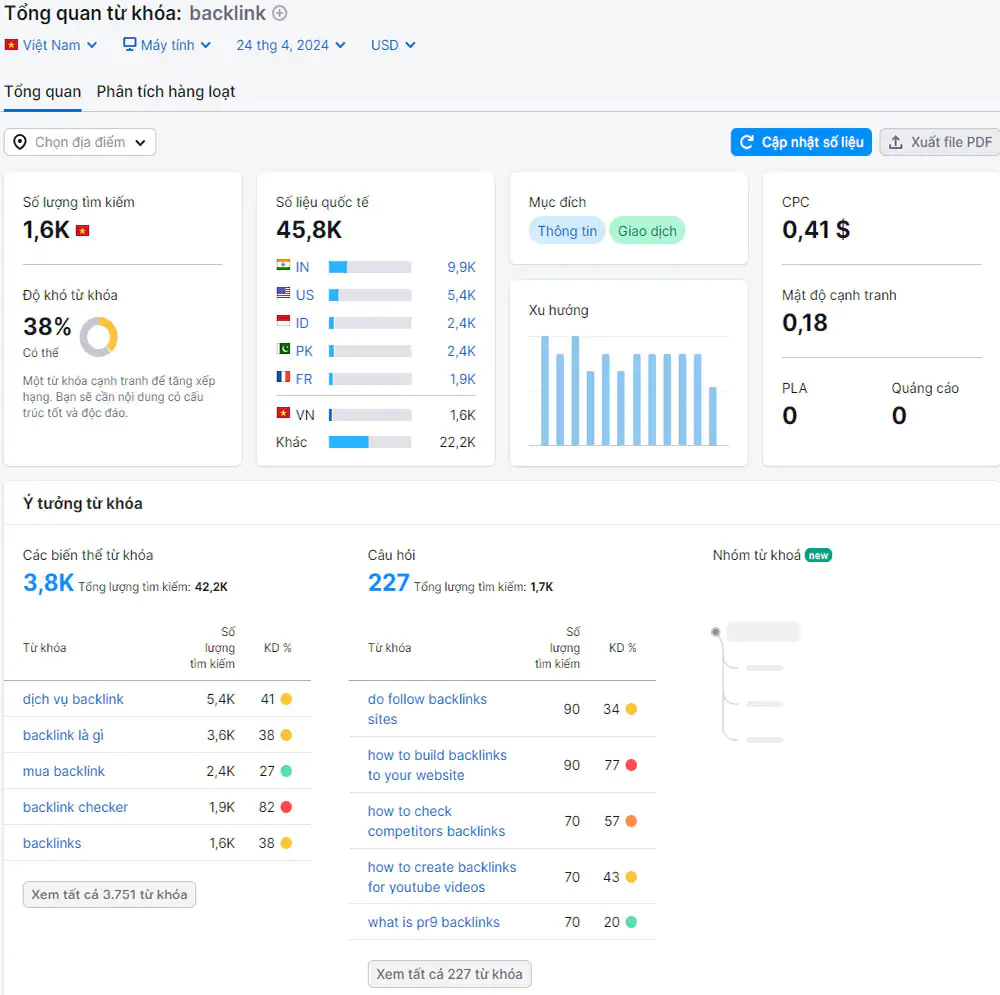This screenshot has height=995, width=1000.
Task: Select the Tổng quan tab
Action: click(43, 91)
